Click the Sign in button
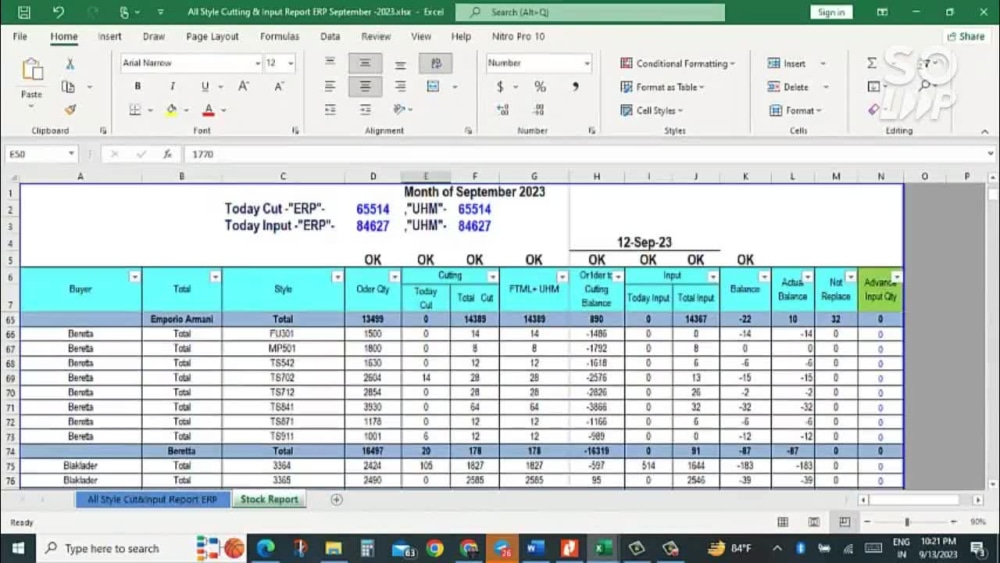The width and height of the screenshot is (1000, 563). [831, 12]
